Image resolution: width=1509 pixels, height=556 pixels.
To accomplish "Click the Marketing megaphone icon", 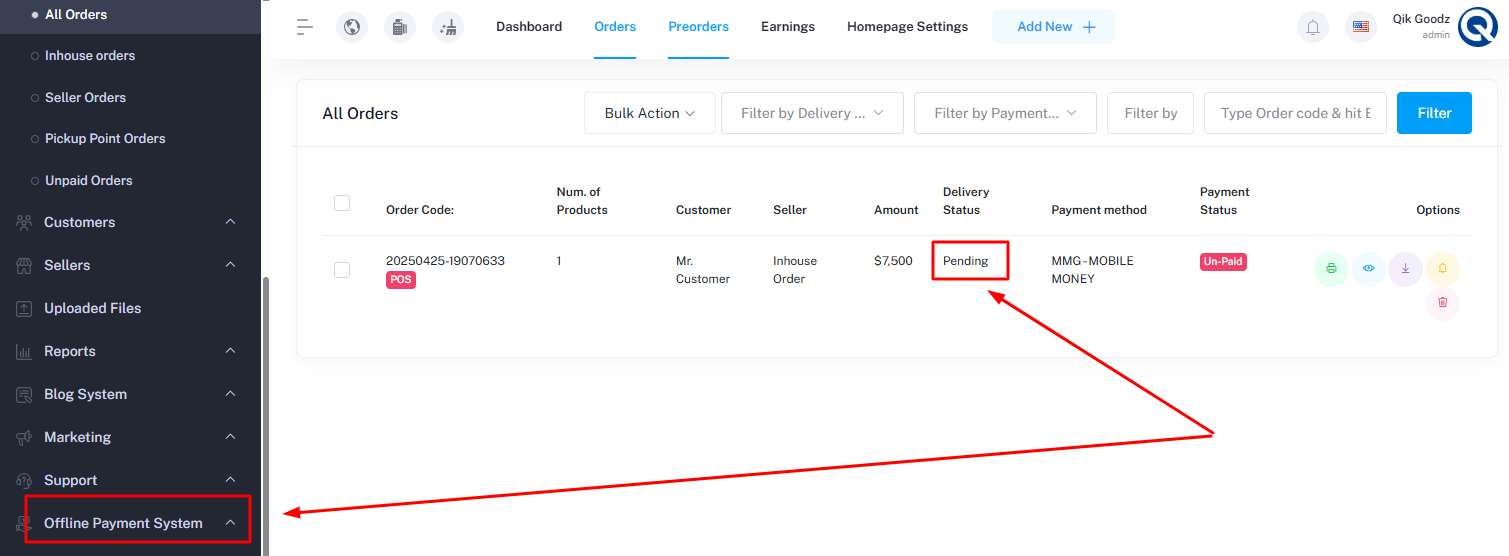I will pyautogui.click(x=25, y=437).
